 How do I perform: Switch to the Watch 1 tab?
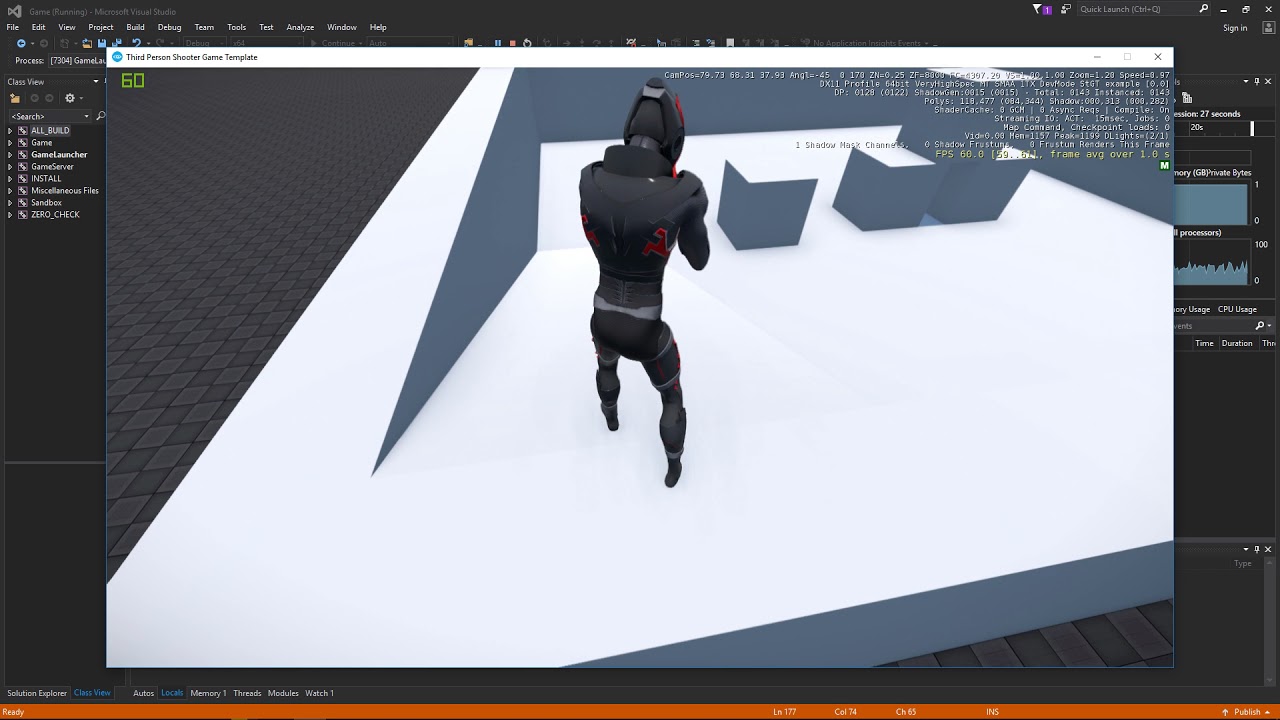[x=319, y=693]
